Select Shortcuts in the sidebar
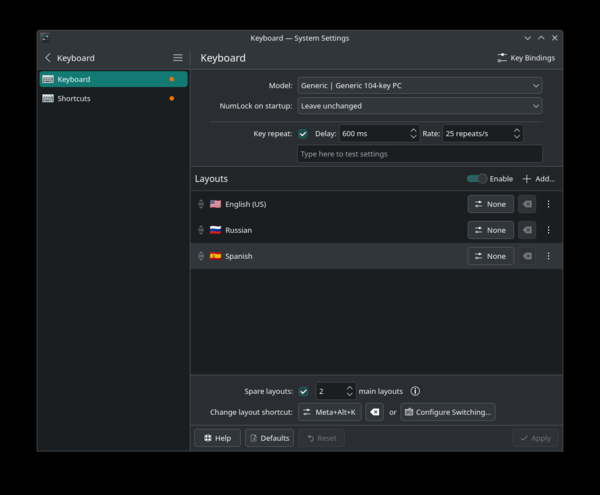This screenshot has height=495, width=600. coord(74,99)
